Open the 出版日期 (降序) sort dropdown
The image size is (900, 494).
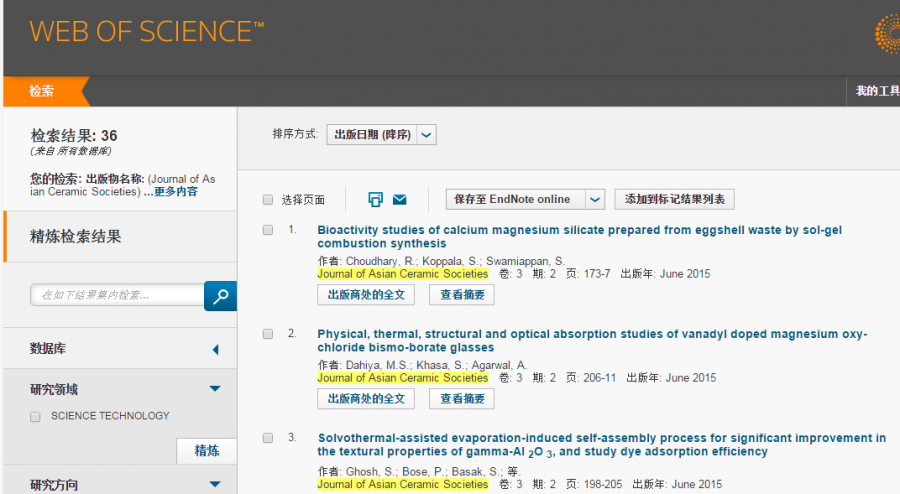click(381, 134)
